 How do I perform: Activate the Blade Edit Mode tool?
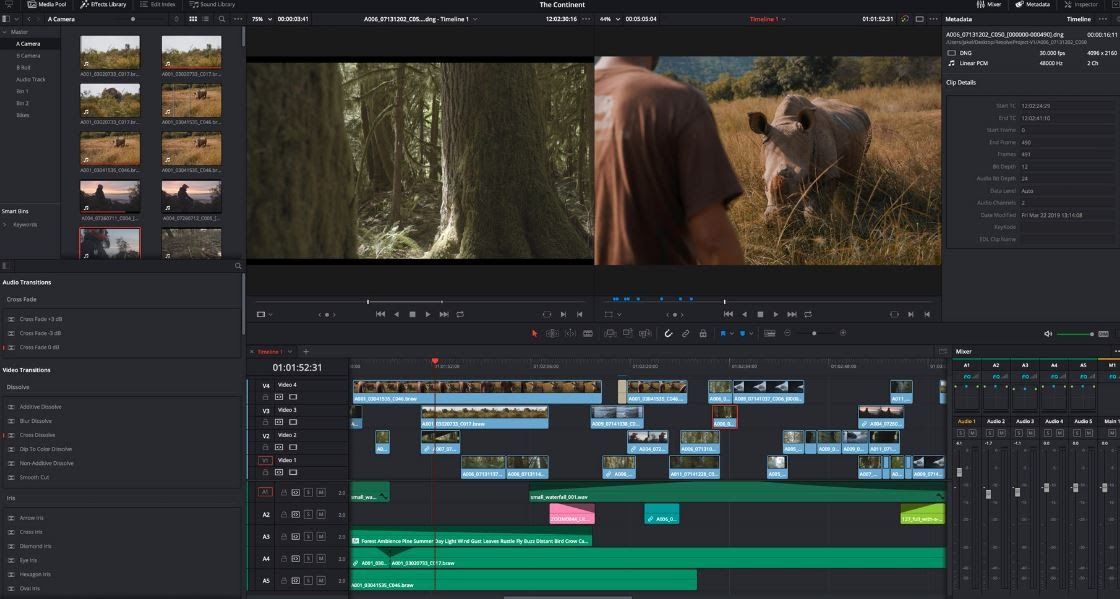click(587, 333)
